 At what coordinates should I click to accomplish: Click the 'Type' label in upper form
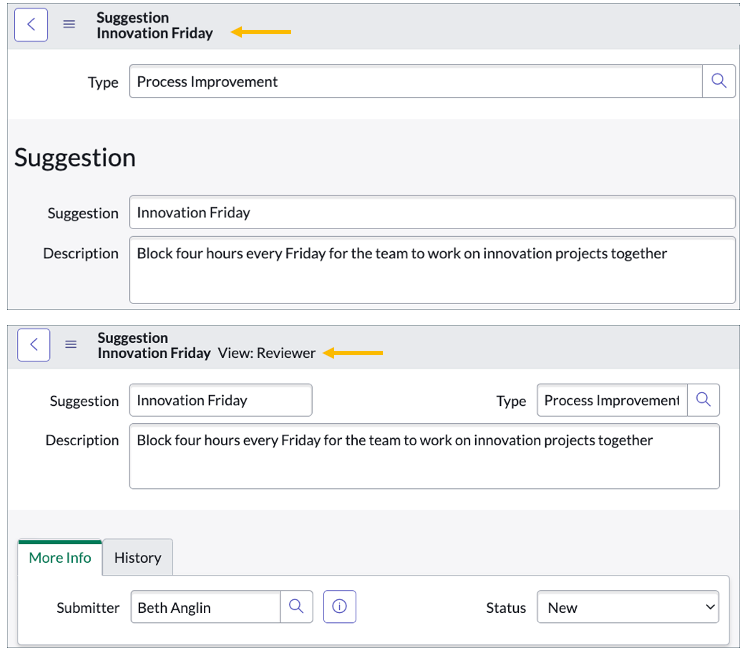103,82
